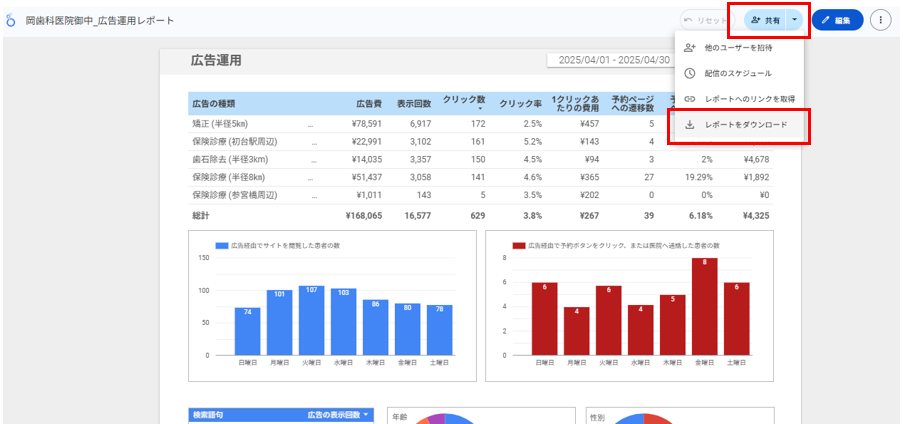Sort table by クリック数 column header
This screenshot has height=424, width=903.
coord(464,103)
